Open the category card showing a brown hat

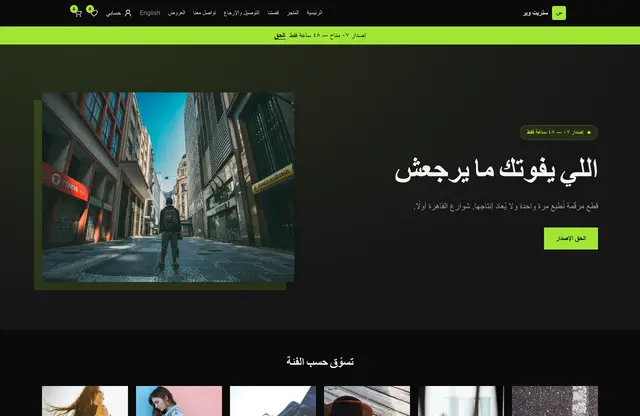click(367, 401)
